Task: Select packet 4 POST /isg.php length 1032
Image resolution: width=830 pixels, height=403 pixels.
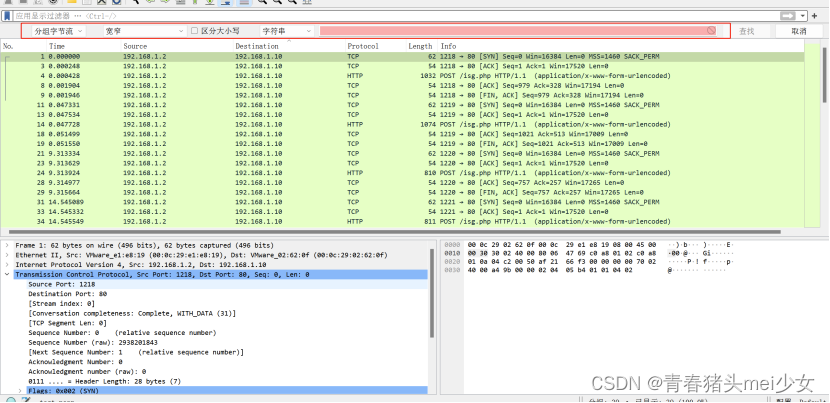Action: tap(402, 76)
